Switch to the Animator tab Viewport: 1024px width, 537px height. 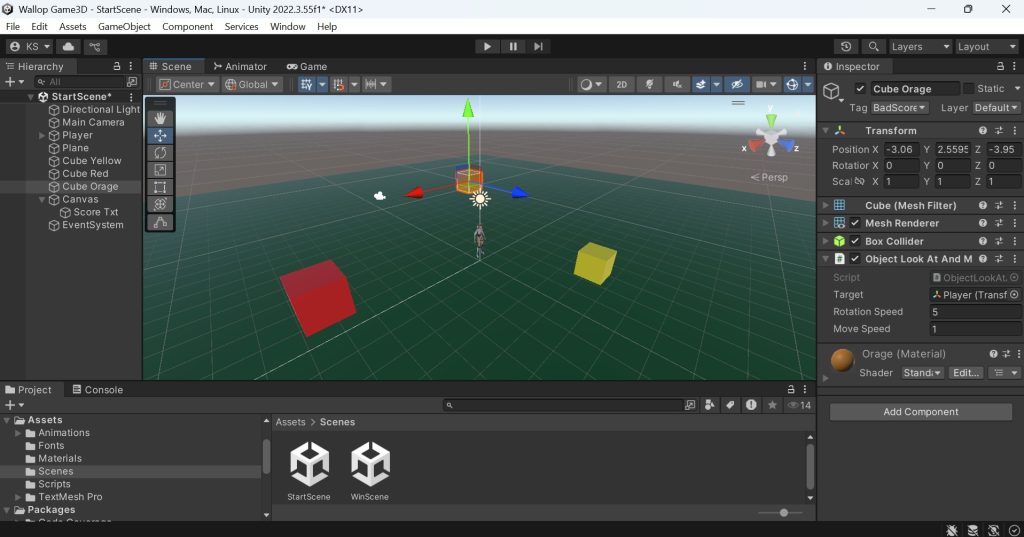pyautogui.click(x=240, y=67)
